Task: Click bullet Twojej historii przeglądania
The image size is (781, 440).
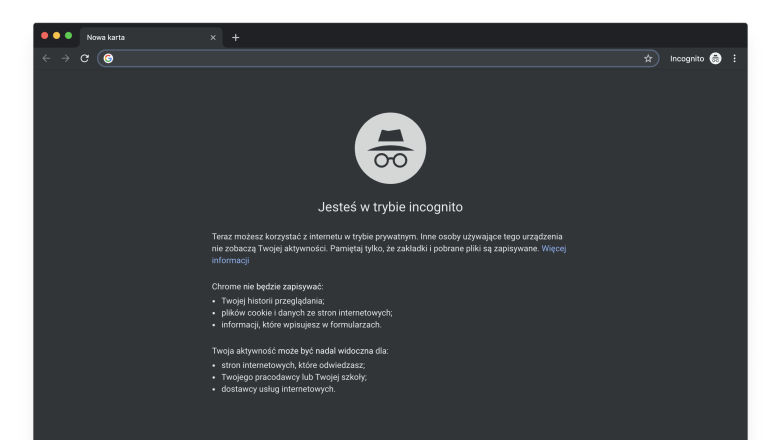Action: (x=273, y=301)
